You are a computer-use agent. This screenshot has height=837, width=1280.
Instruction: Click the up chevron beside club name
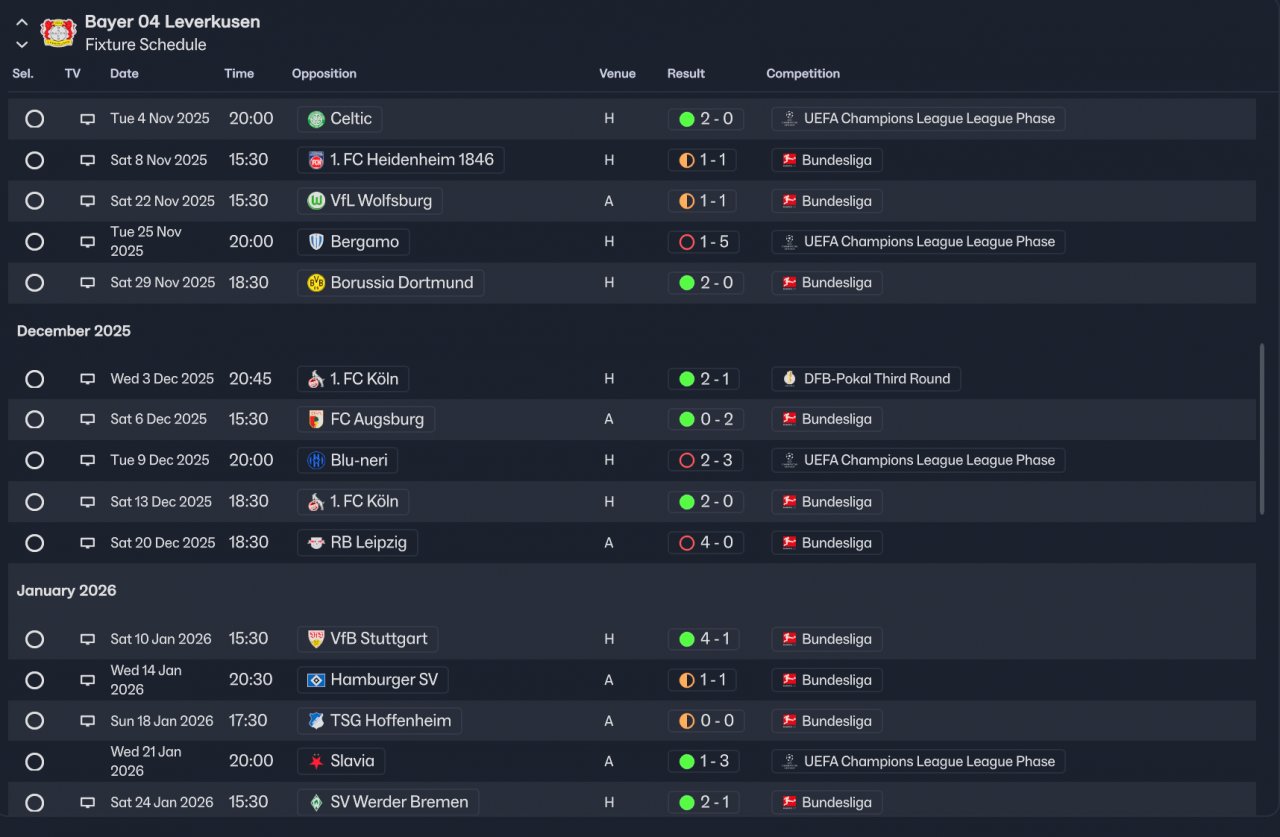[x=22, y=22]
